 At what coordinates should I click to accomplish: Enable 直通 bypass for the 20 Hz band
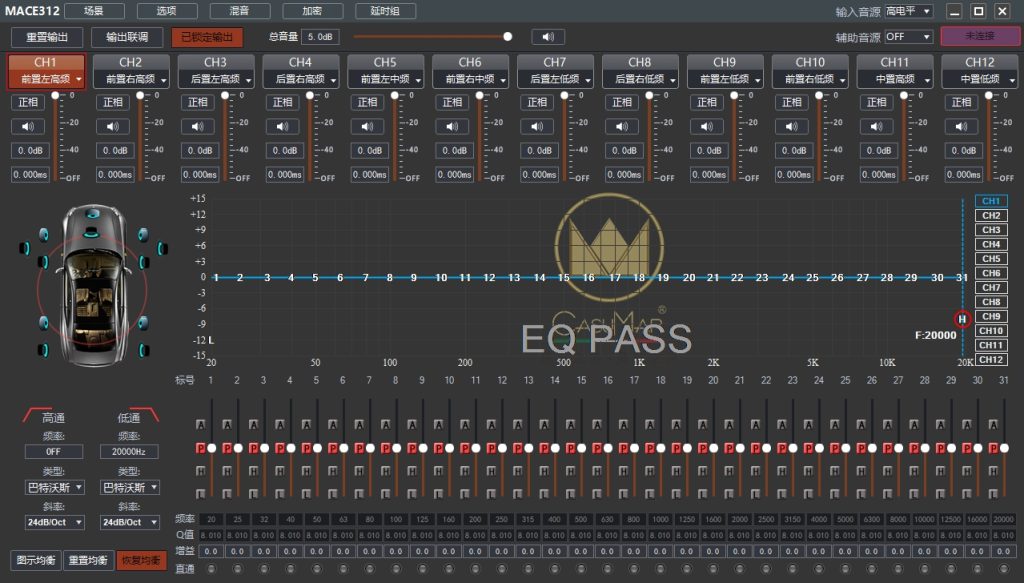click(211, 569)
